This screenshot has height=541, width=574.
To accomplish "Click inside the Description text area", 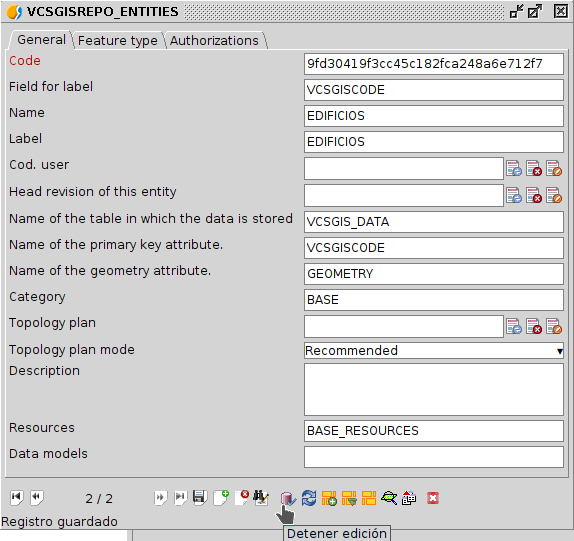I will pos(434,389).
